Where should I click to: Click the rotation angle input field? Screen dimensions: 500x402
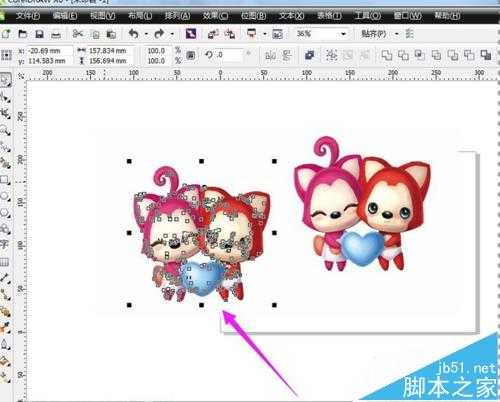(229, 55)
